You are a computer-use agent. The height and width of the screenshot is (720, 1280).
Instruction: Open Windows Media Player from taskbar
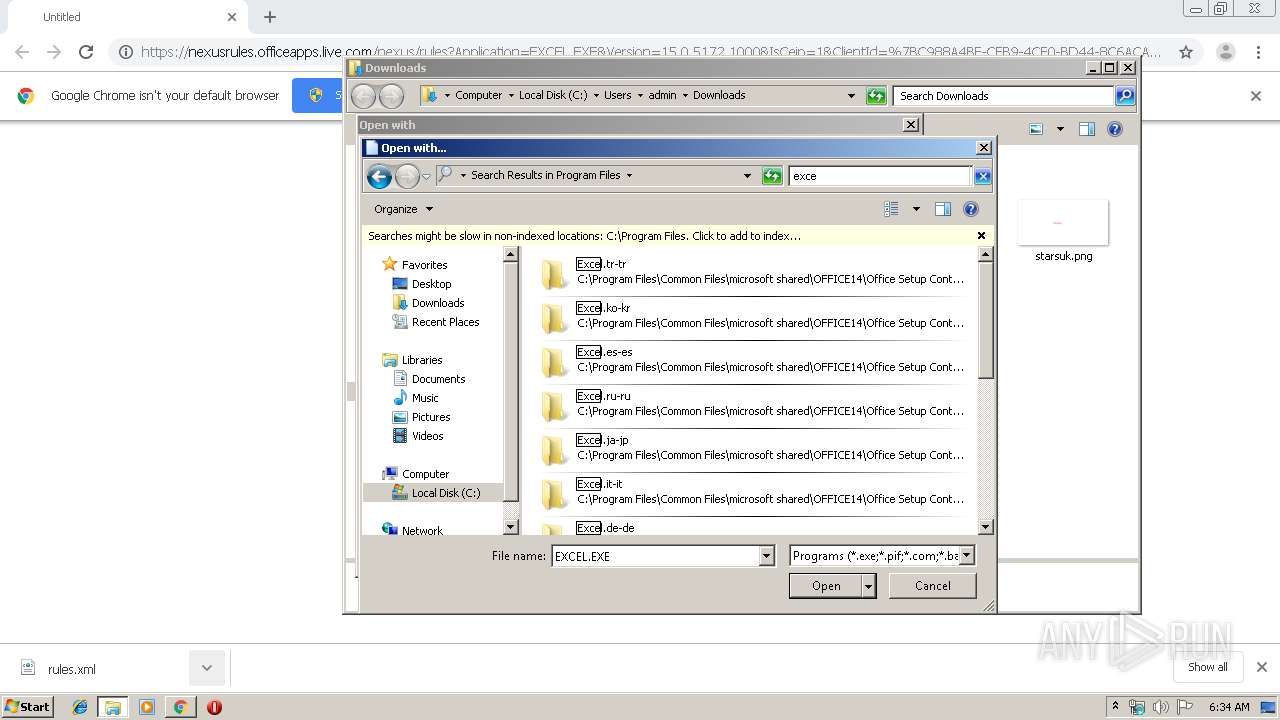click(147, 707)
